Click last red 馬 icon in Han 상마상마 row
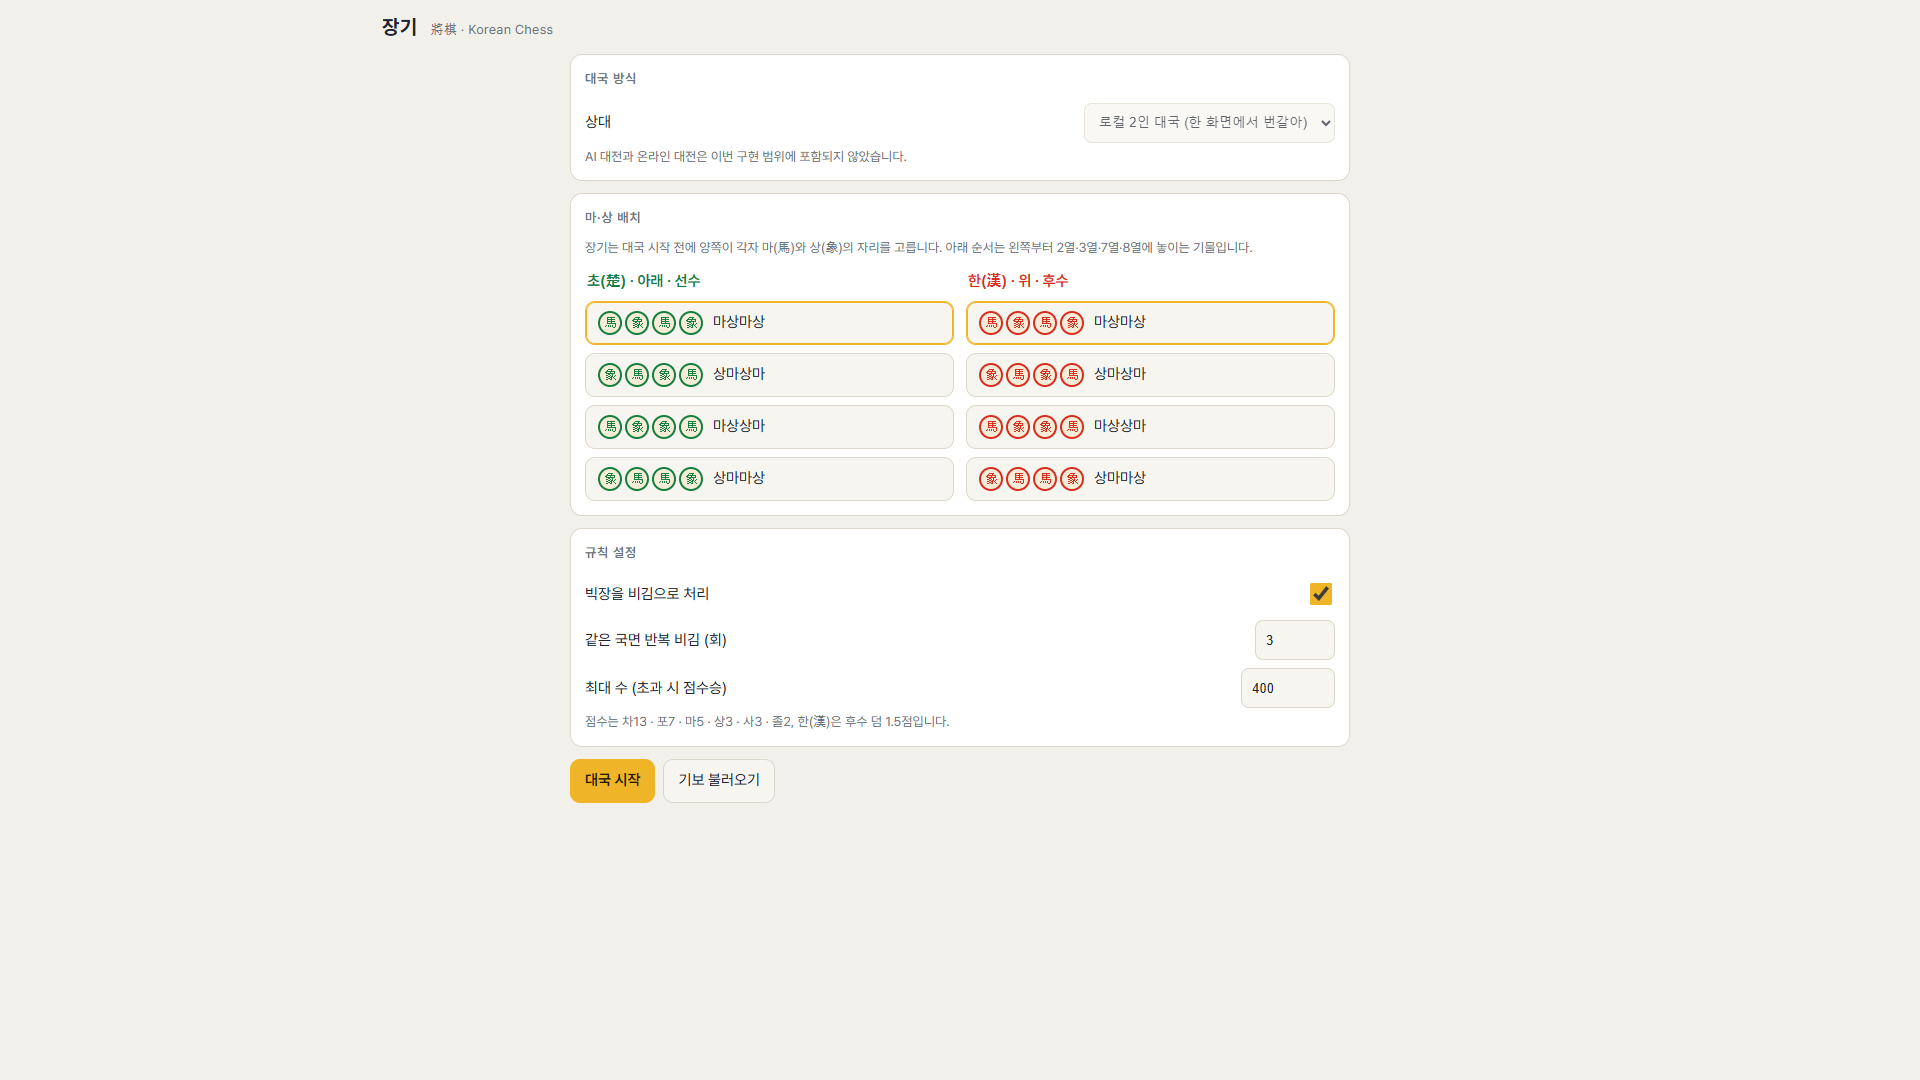 (x=1072, y=375)
